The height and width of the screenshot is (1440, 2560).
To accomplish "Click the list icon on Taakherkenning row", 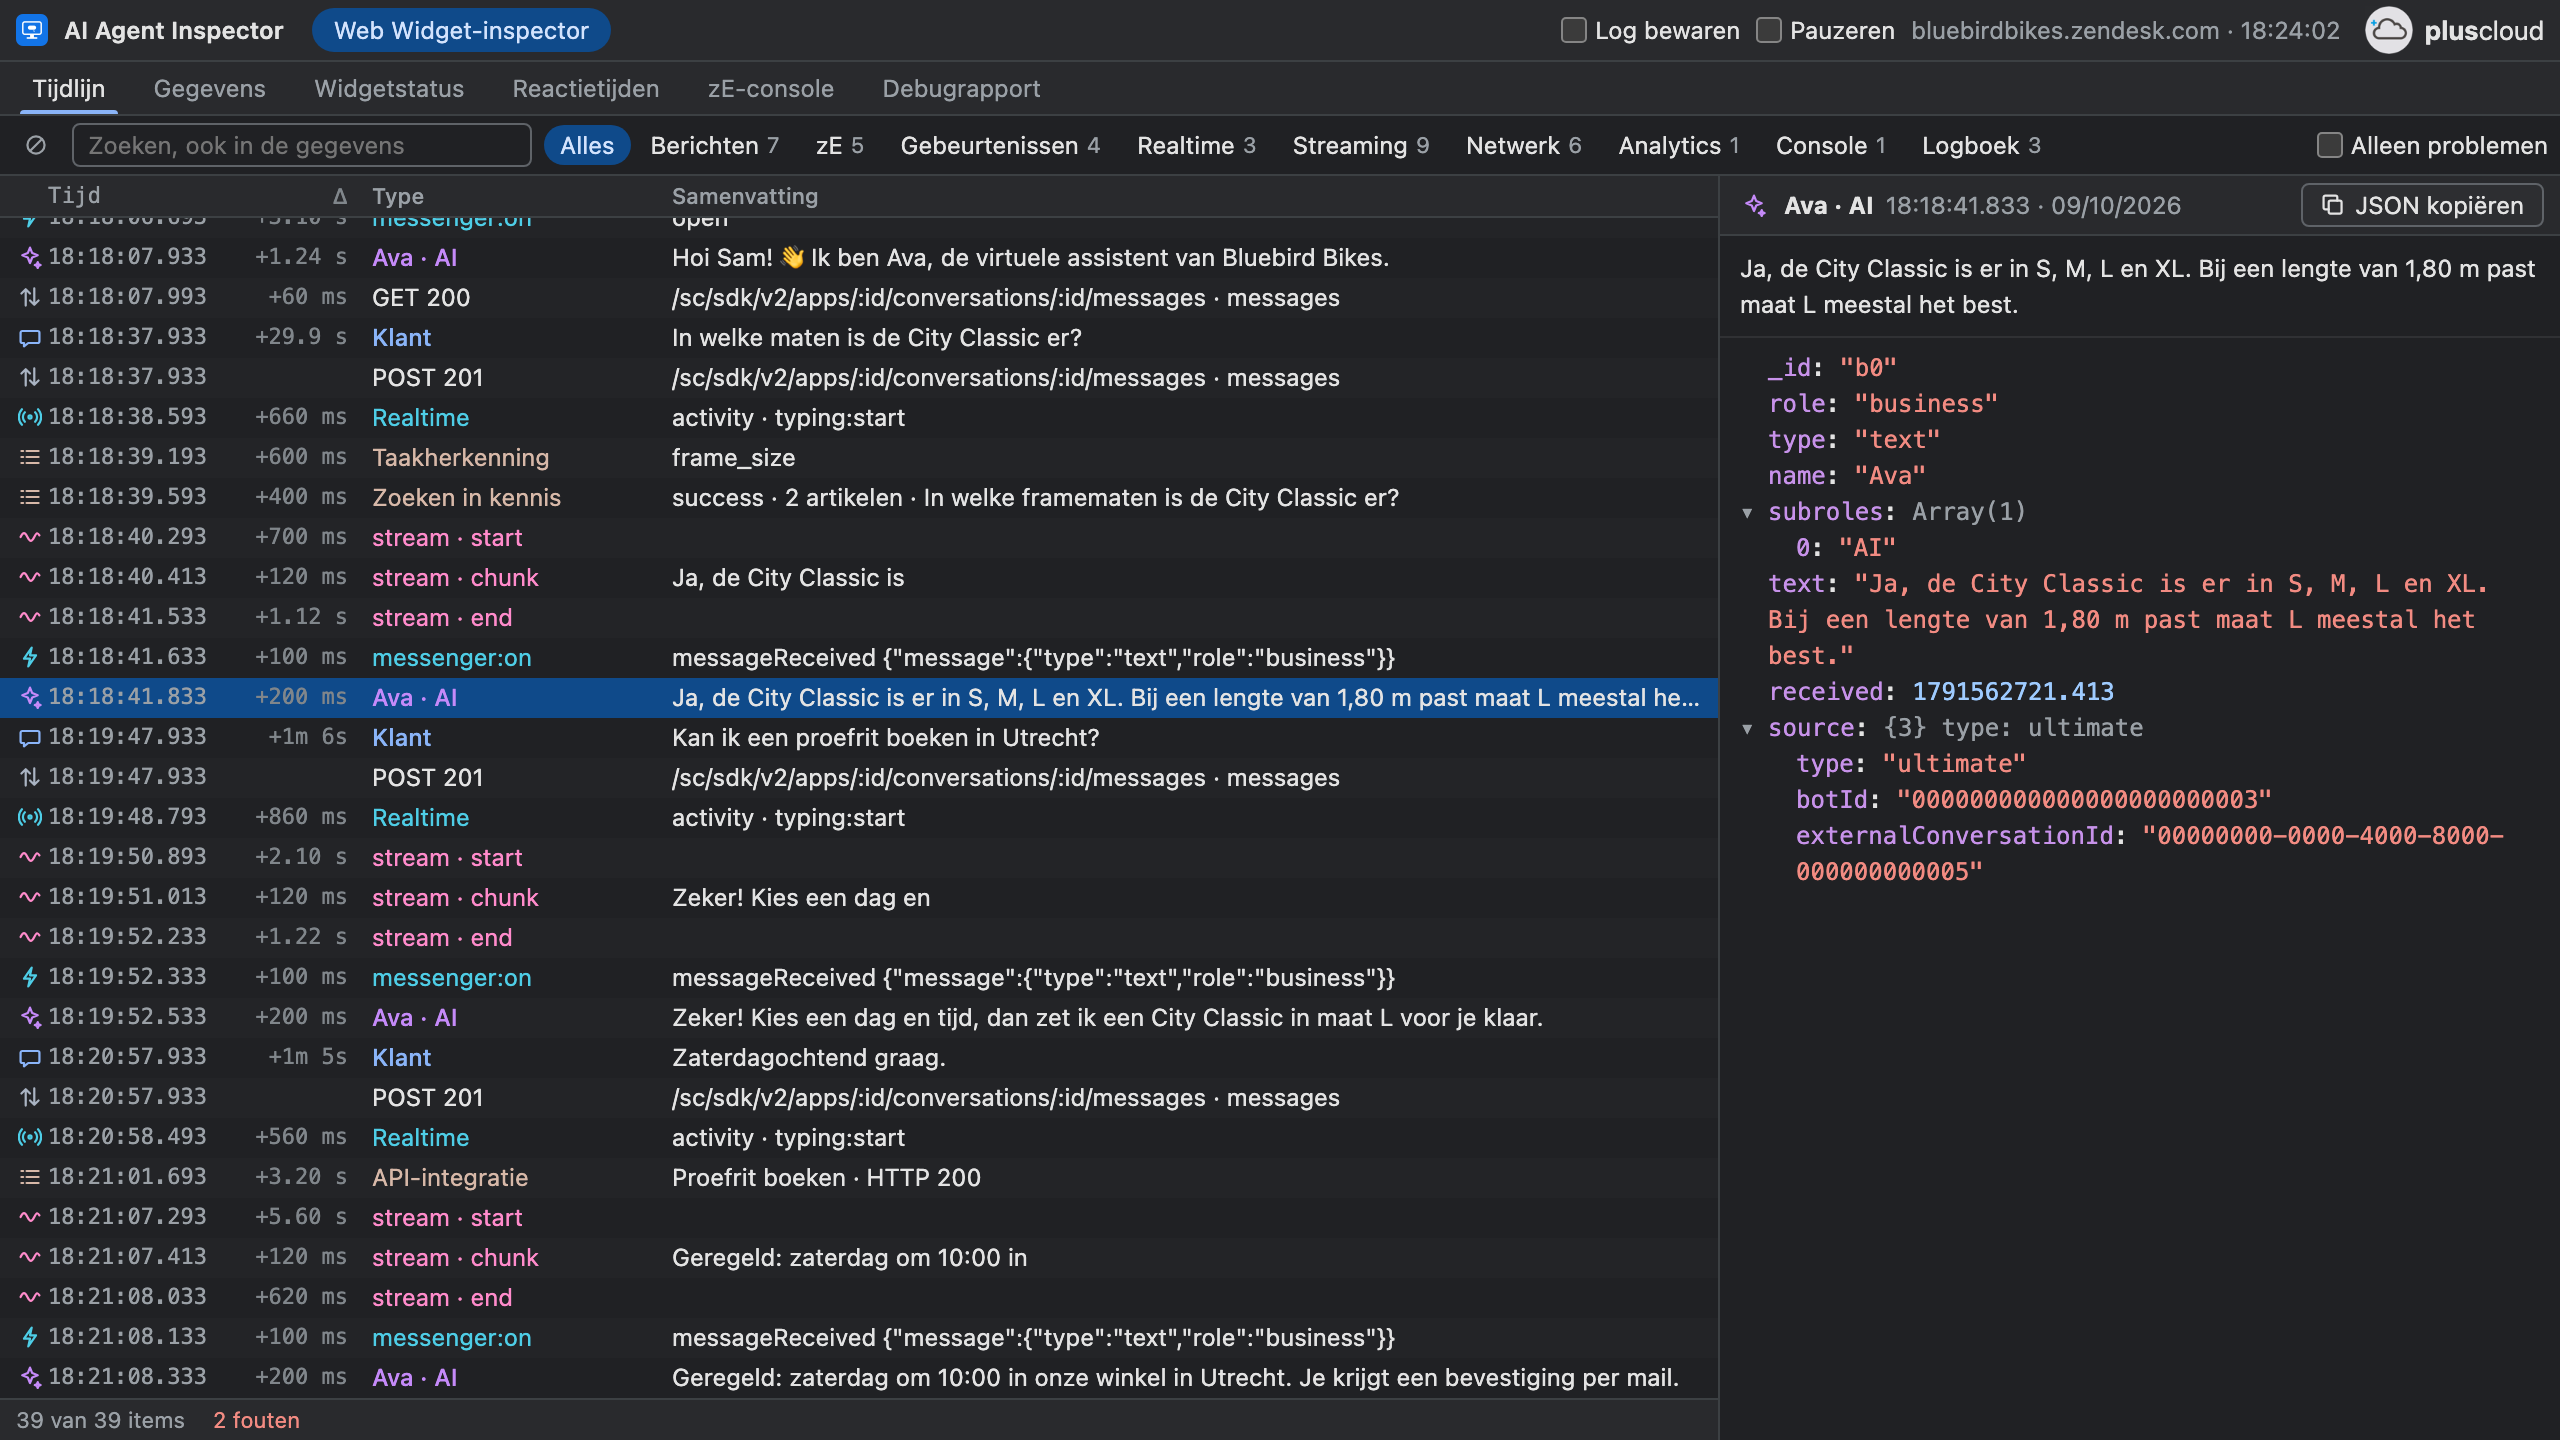I will 30,457.
